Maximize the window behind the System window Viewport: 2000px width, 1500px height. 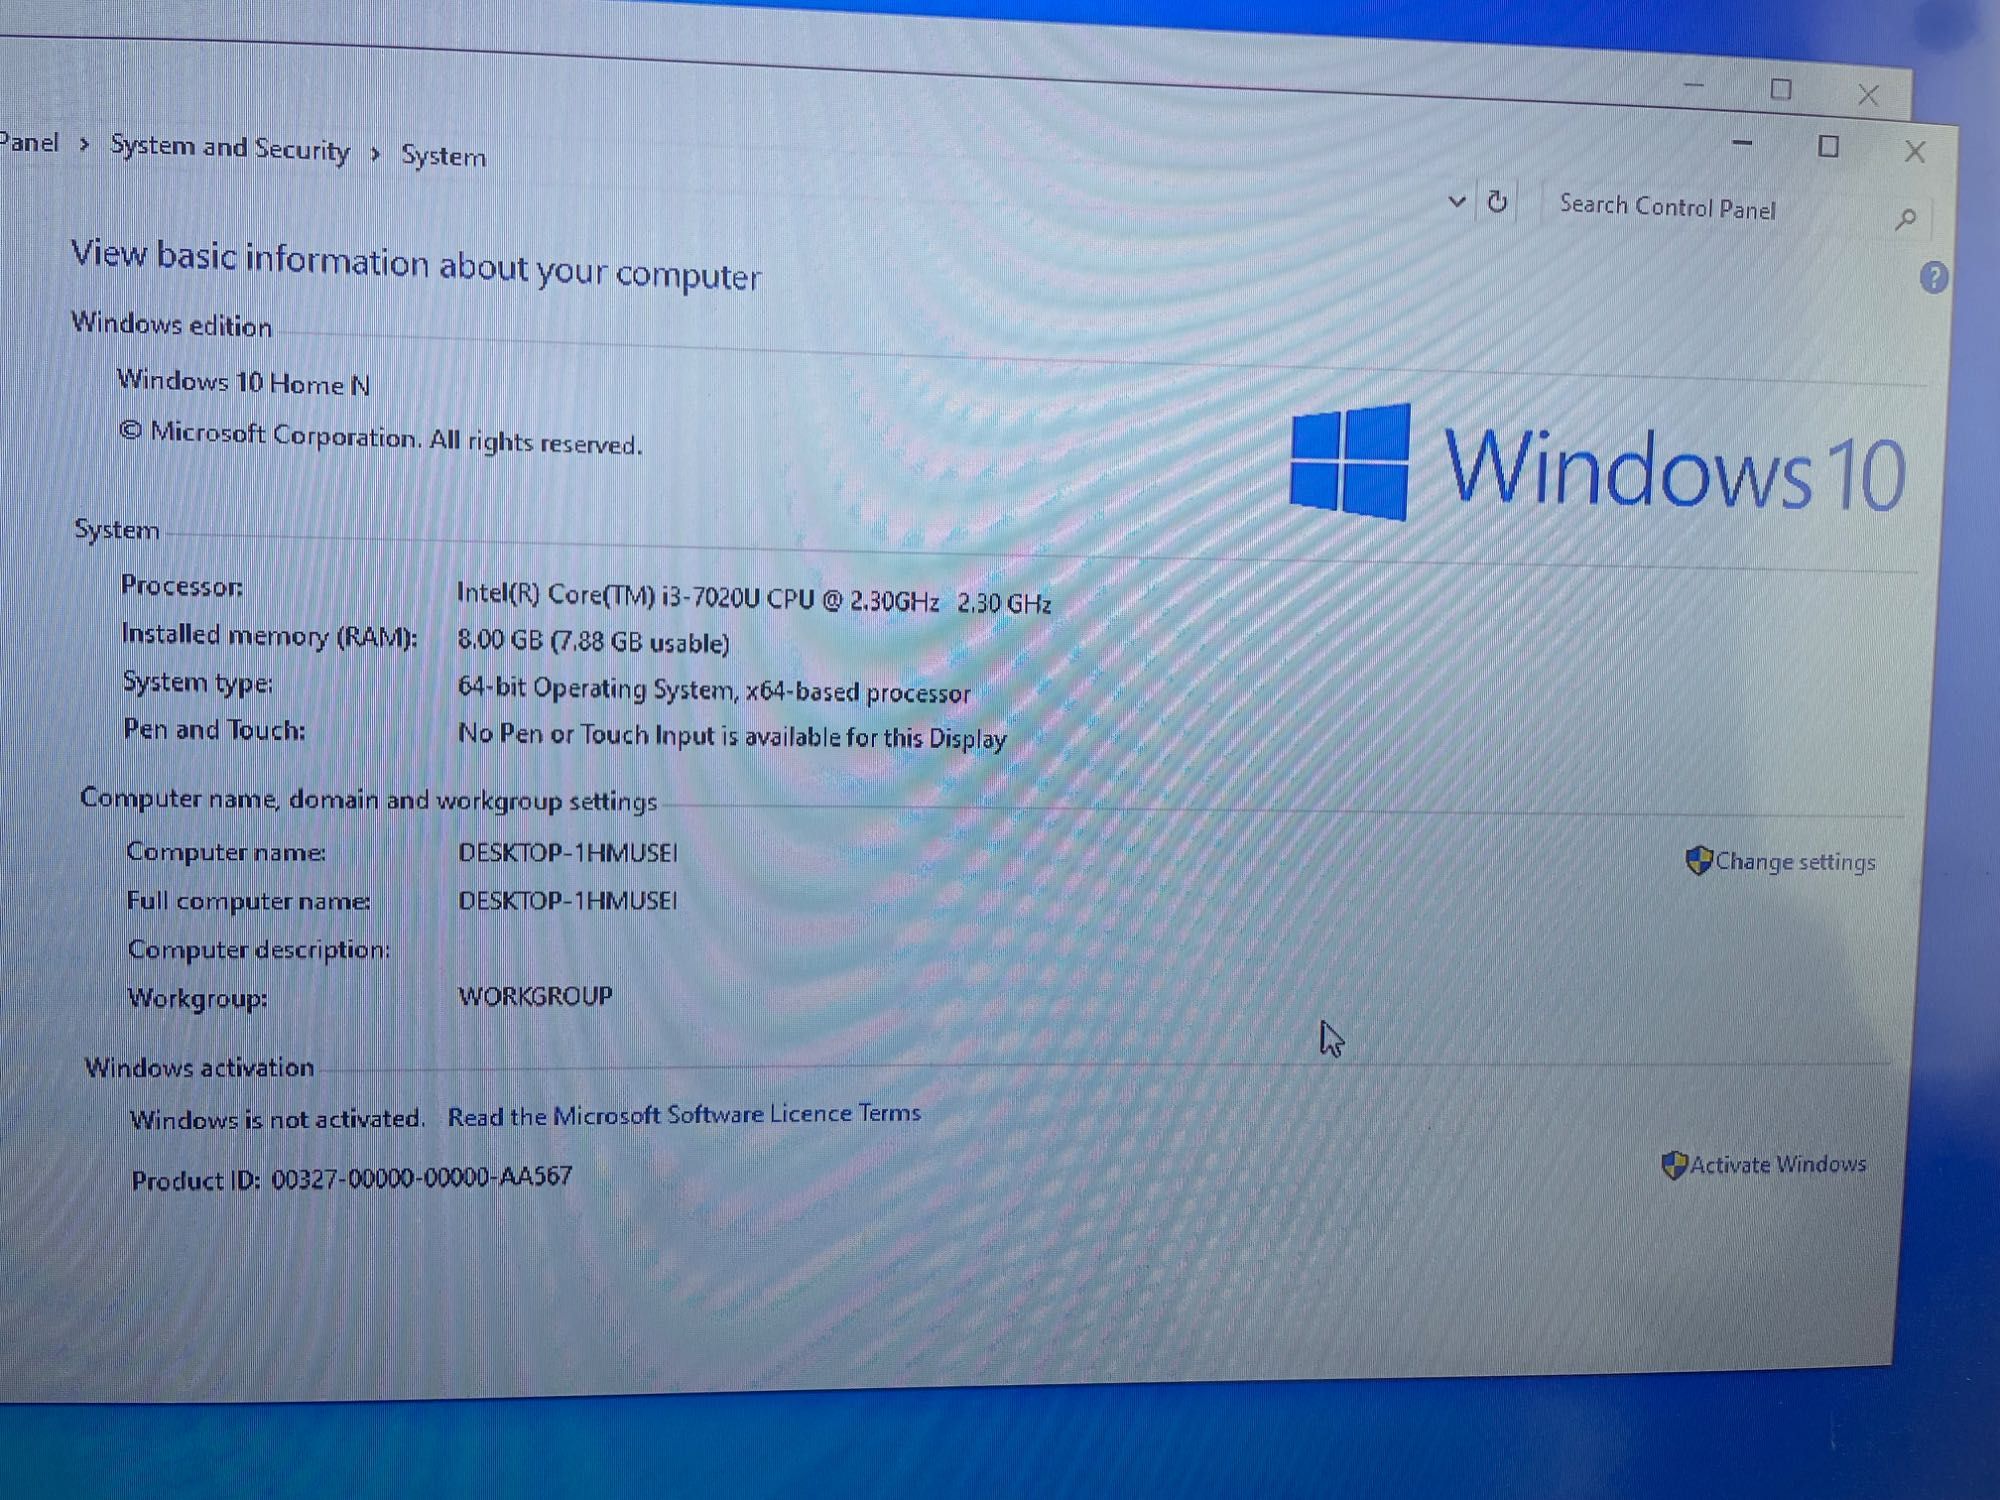(x=1780, y=89)
